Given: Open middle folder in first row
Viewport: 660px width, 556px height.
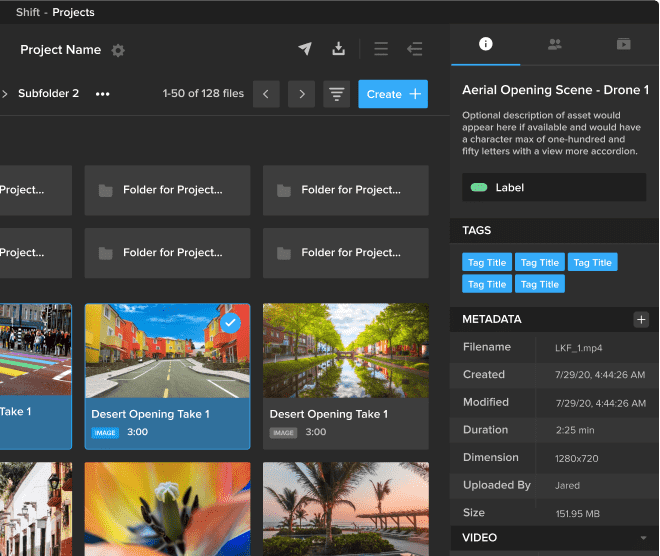Looking at the screenshot, I should pos(168,190).
